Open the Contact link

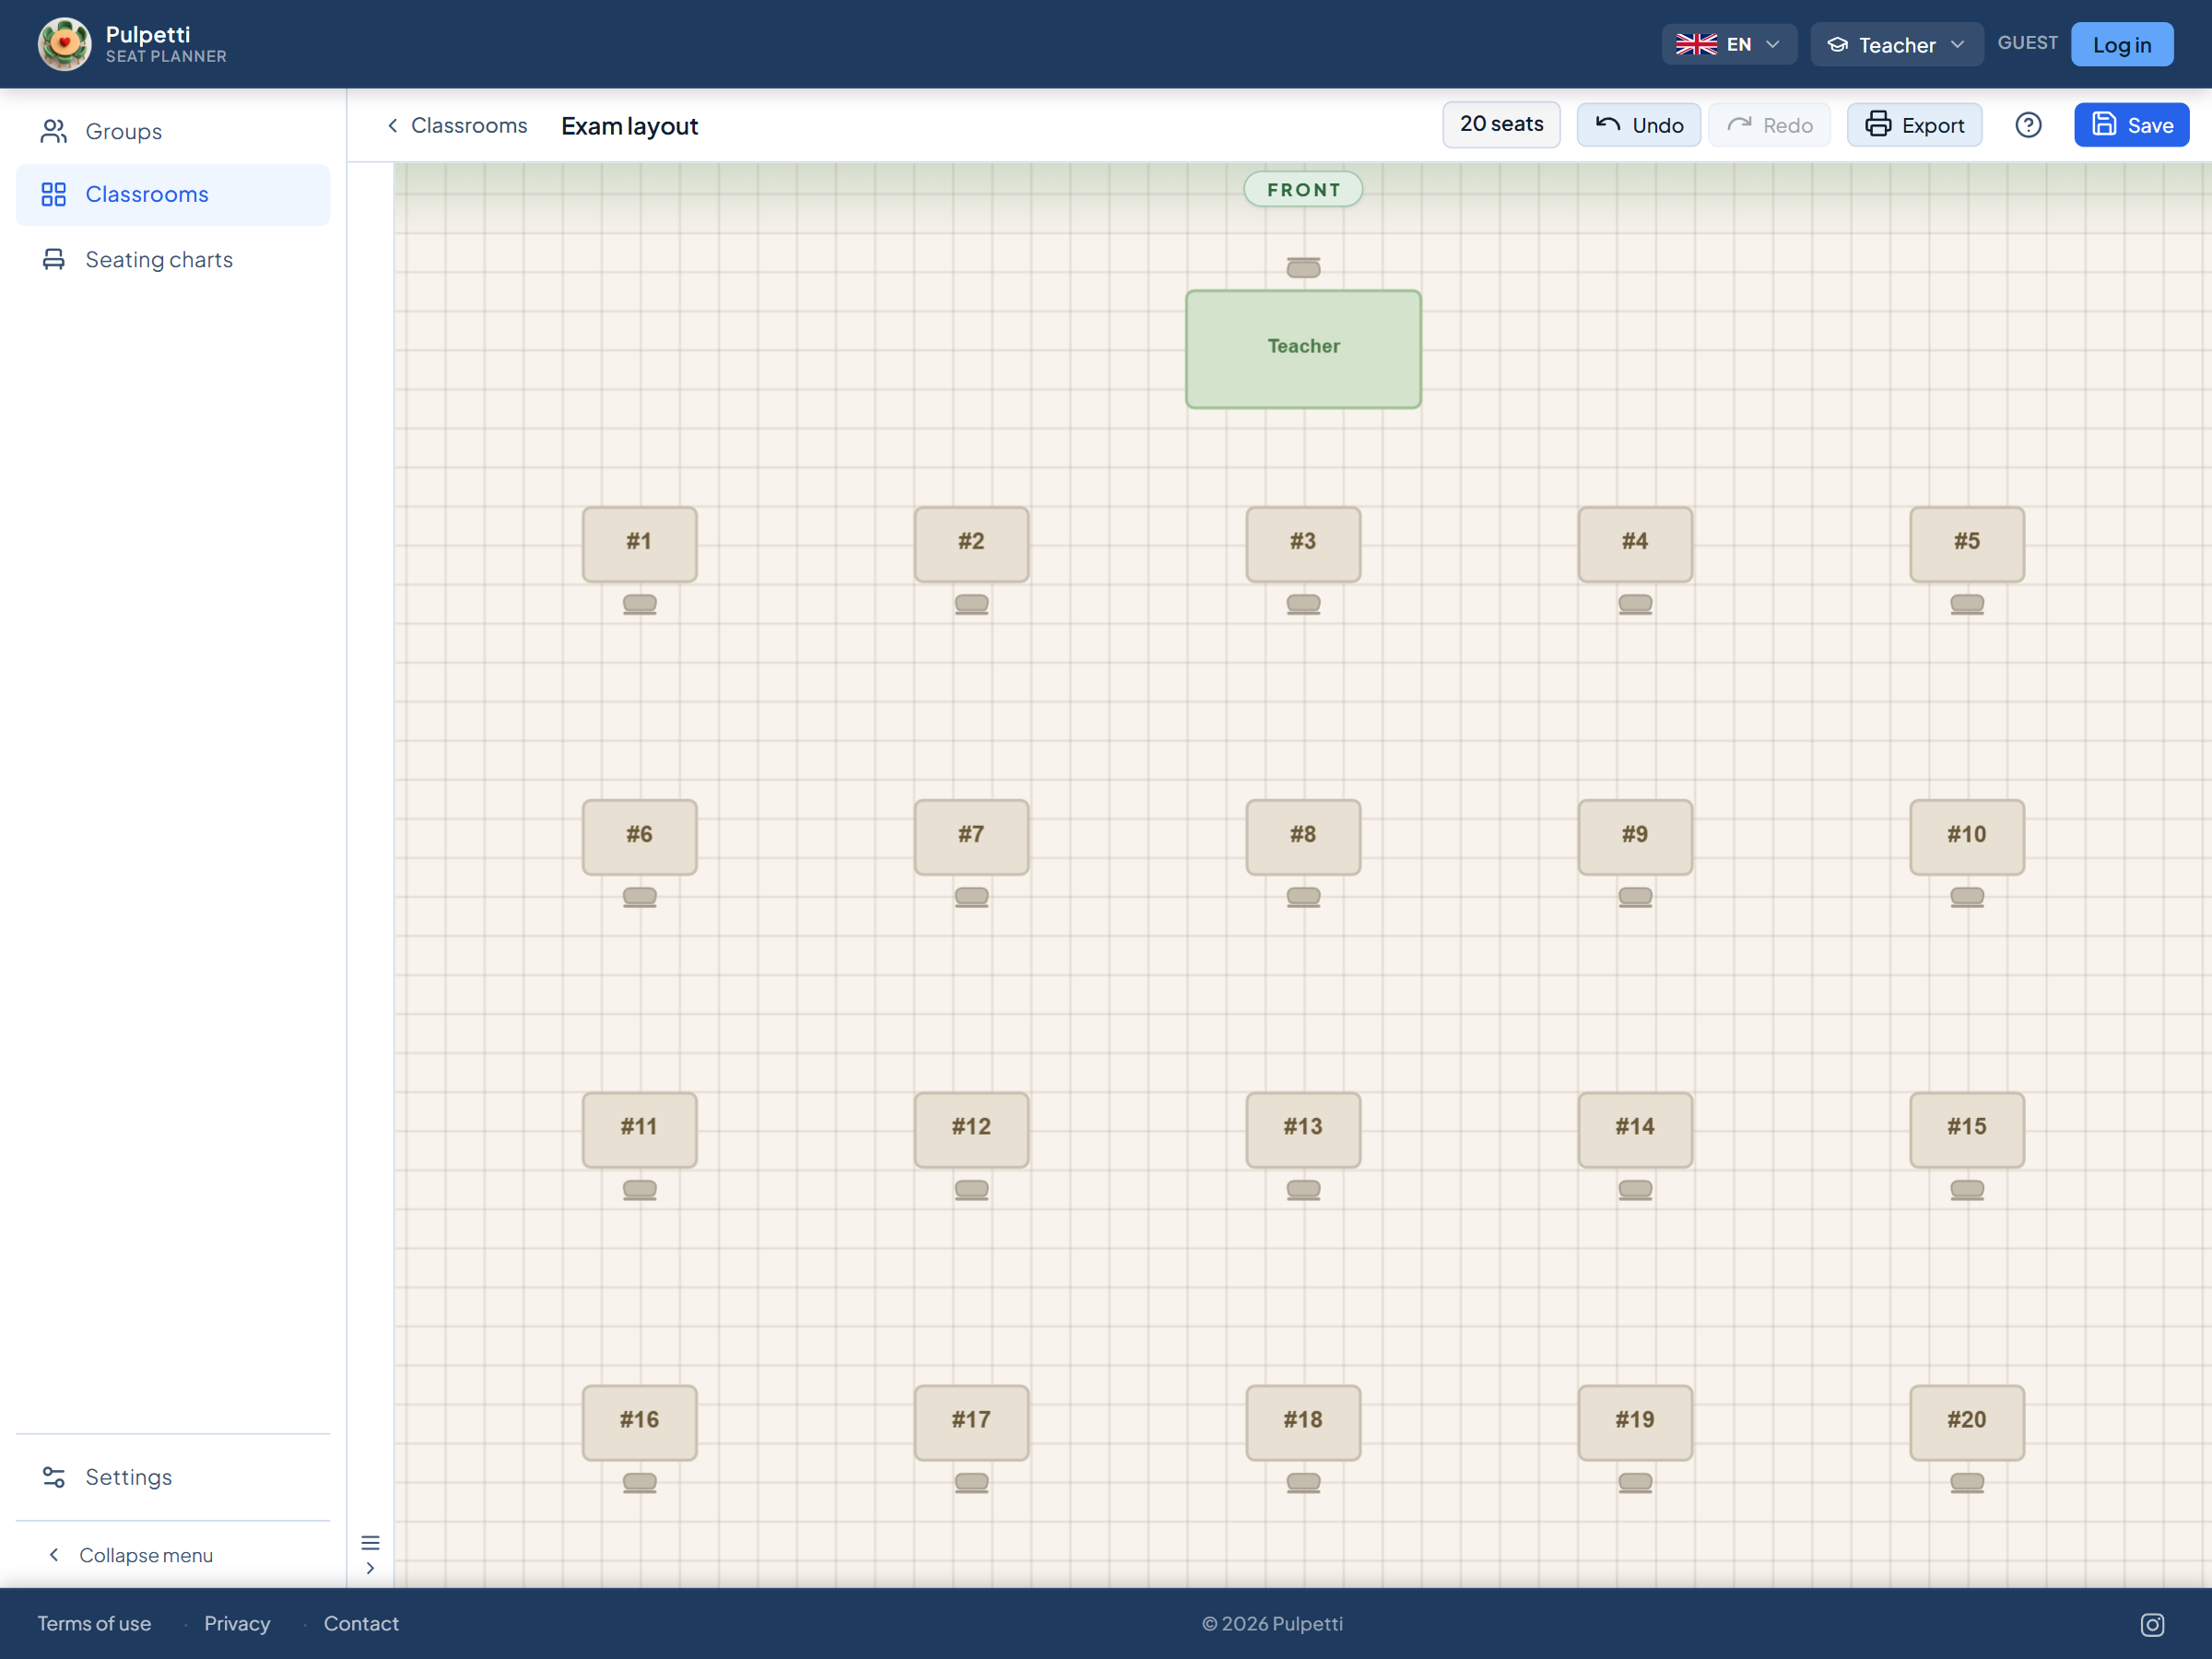(361, 1623)
